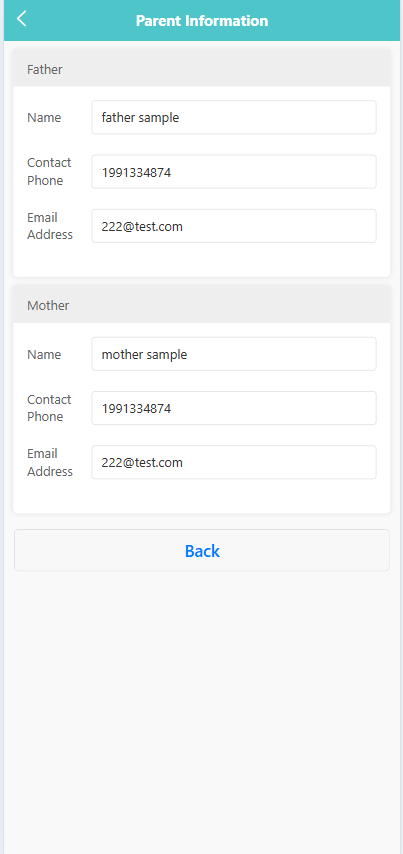Tap the back arrow in the header

[x=21, y=19]
